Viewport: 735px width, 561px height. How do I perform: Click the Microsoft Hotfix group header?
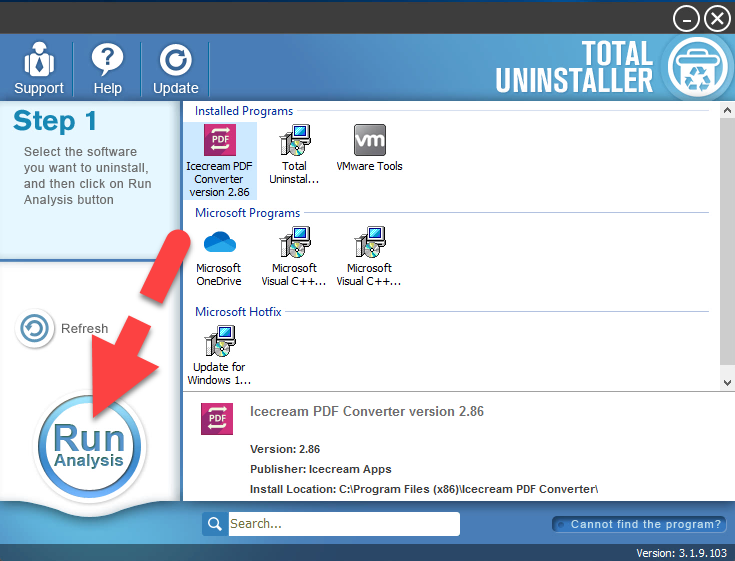coord(238,312)
